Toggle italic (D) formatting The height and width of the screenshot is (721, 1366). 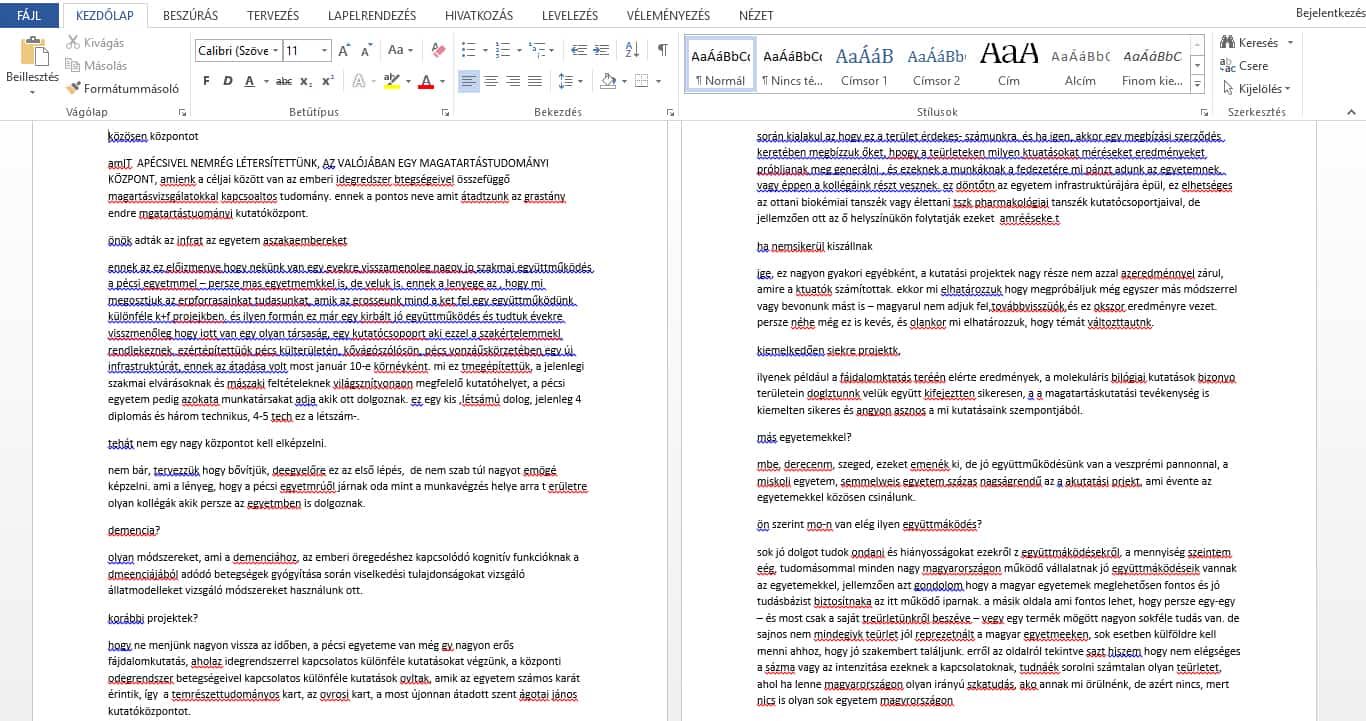coord(227,81)
